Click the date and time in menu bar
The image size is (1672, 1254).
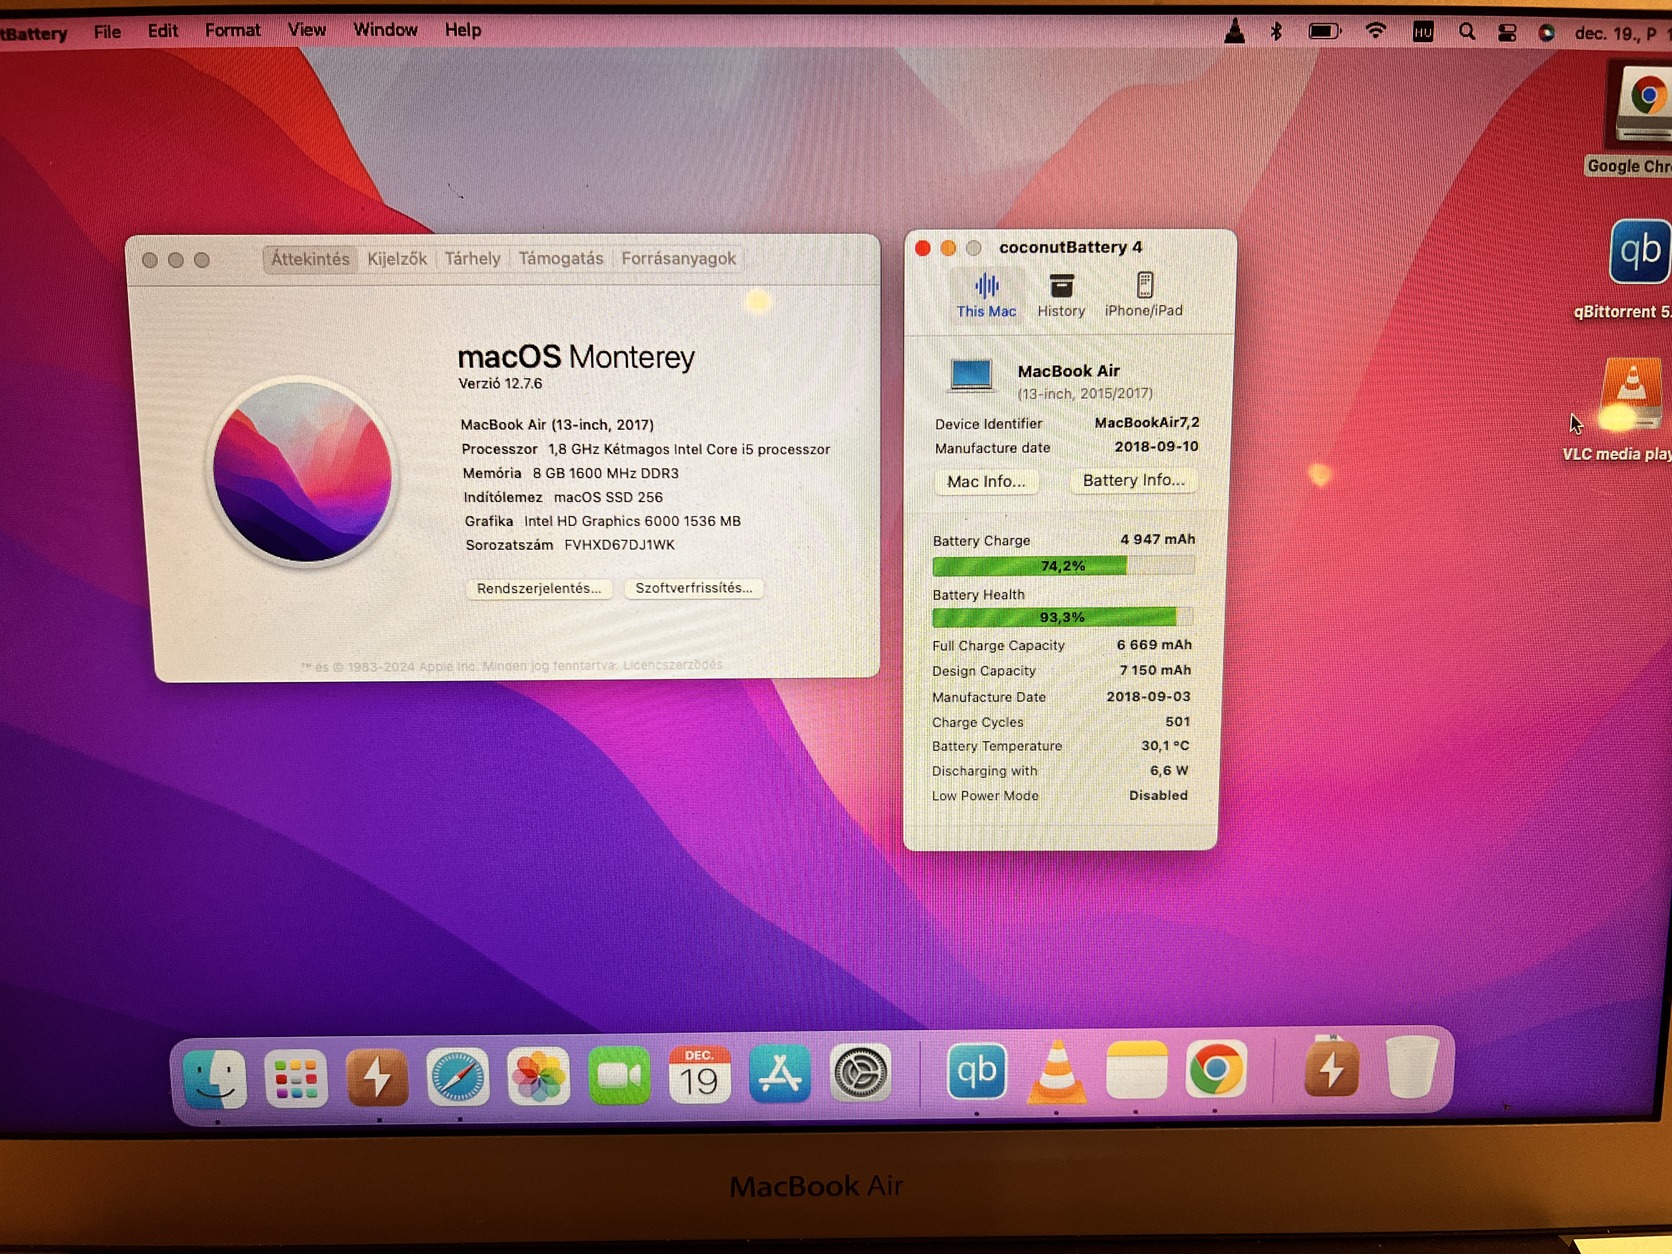(1621, 33)
